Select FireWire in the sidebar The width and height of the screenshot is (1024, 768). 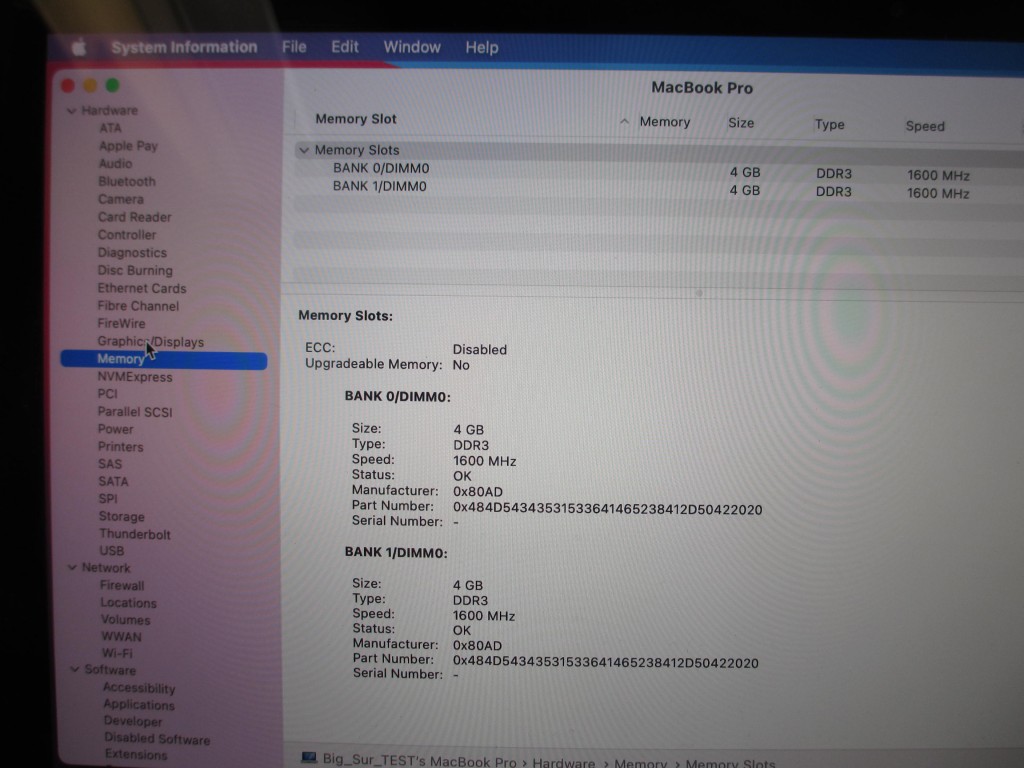pyautogui.click(x=121, y=323)
